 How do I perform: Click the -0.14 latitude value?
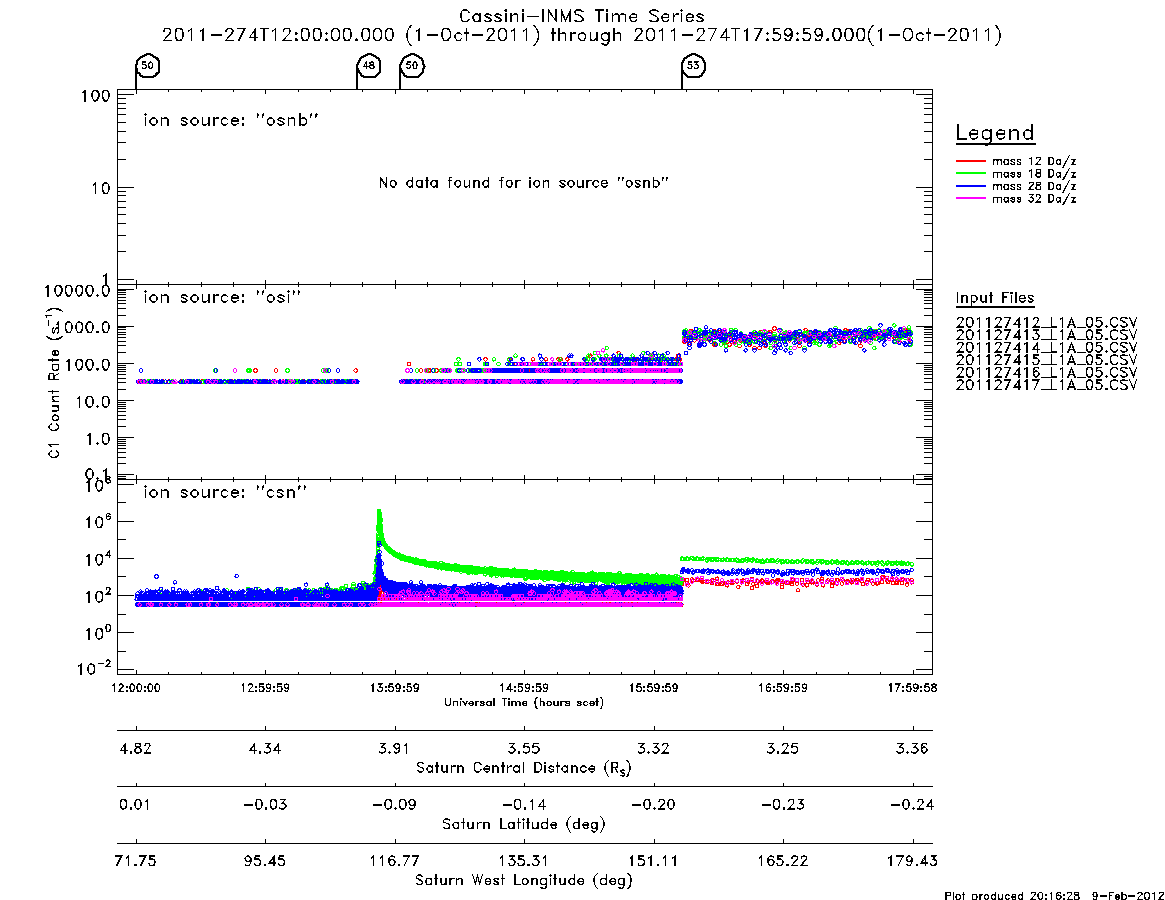(524, 805)
